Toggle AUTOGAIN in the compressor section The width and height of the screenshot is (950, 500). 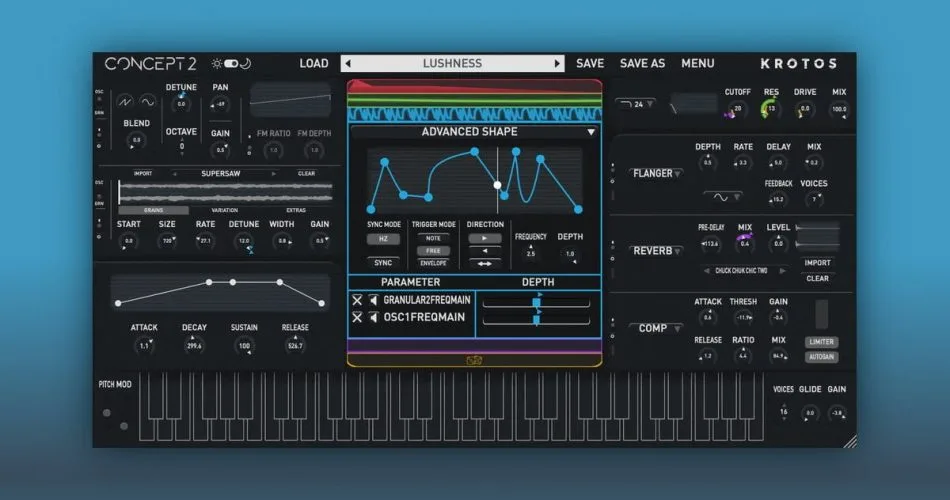[822, 357]
